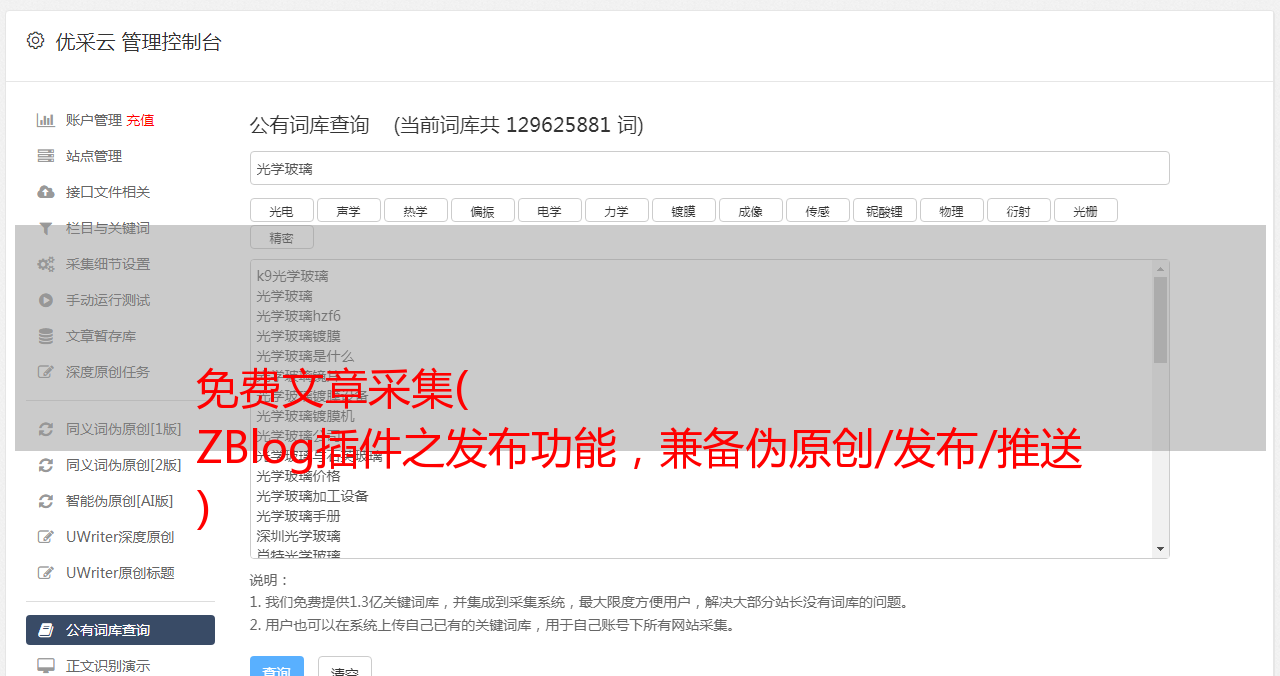Click the edit icon for UWriter原创标题
Image resolution: width=1280 pixels, height=676 pixels.
(x=45, y=573)
